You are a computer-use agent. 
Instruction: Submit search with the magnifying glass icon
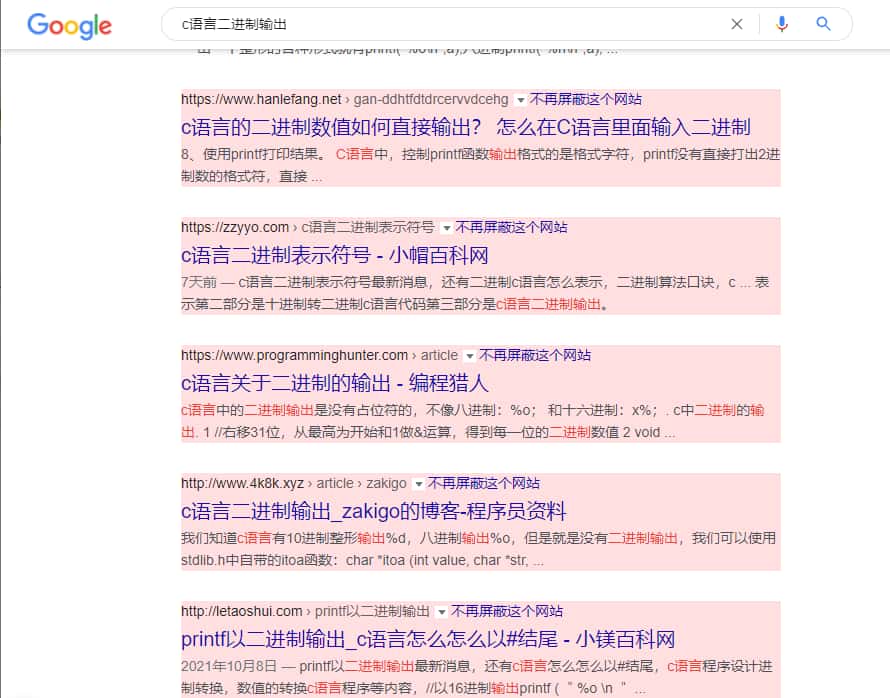(824, 24)
